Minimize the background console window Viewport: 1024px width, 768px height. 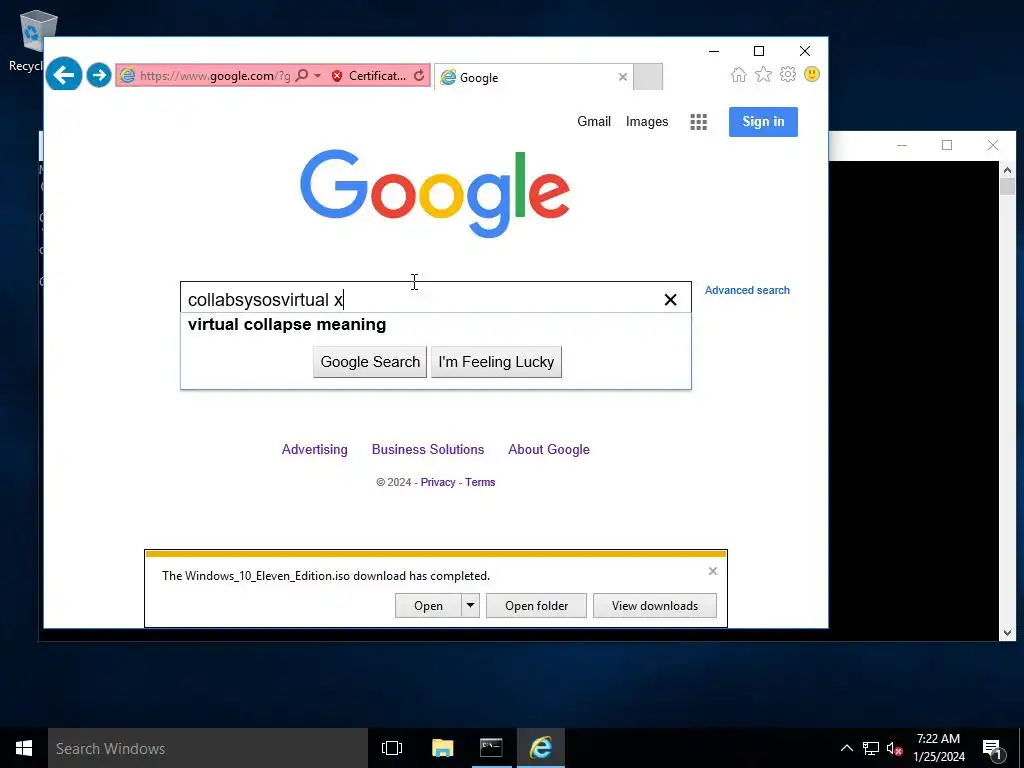[x=902, y=145]
